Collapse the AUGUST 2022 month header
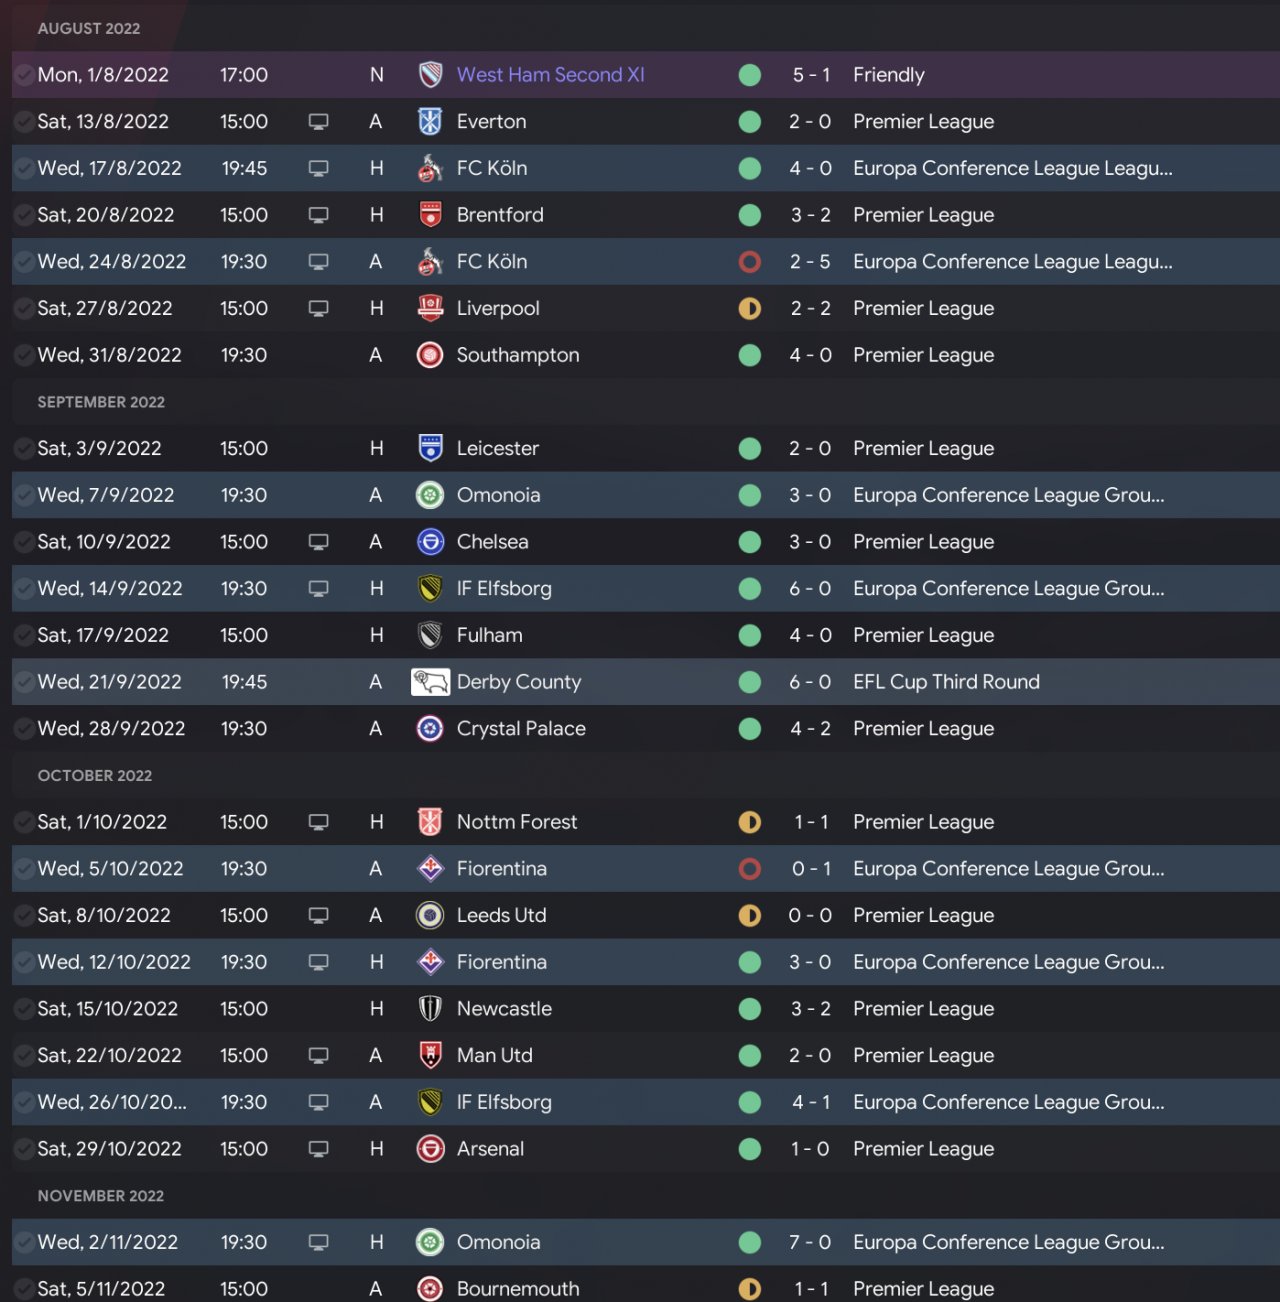1280x1302 pixels. coord(89,29)
